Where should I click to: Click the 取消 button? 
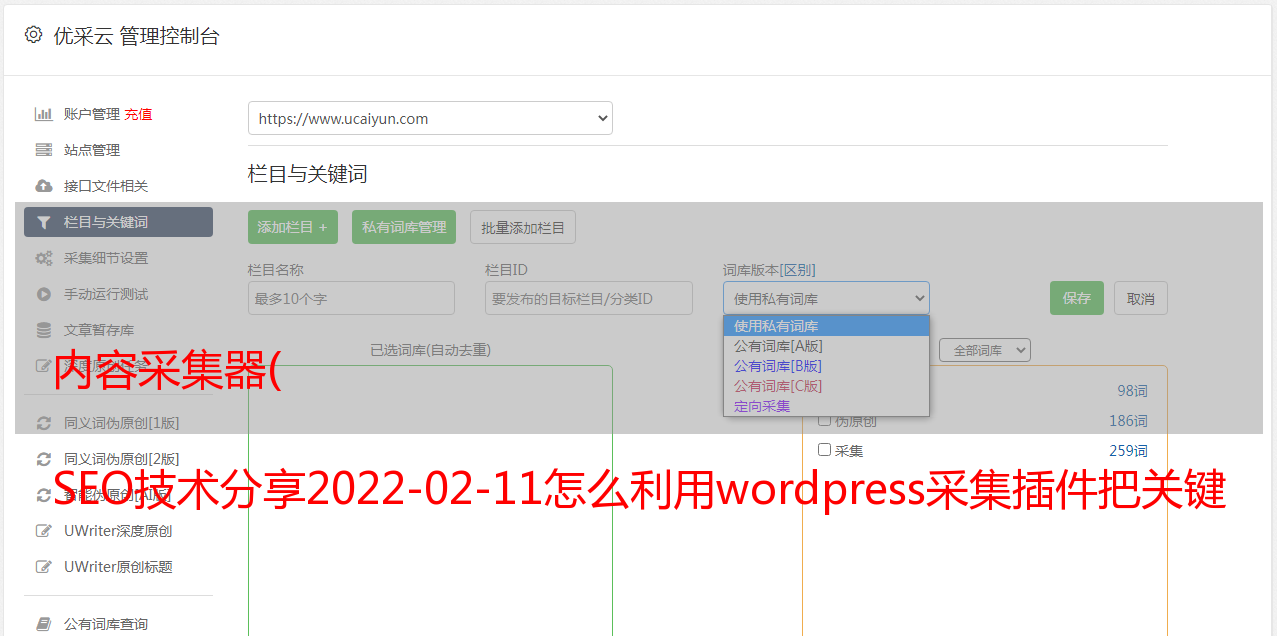click(x=1141, y=298)
